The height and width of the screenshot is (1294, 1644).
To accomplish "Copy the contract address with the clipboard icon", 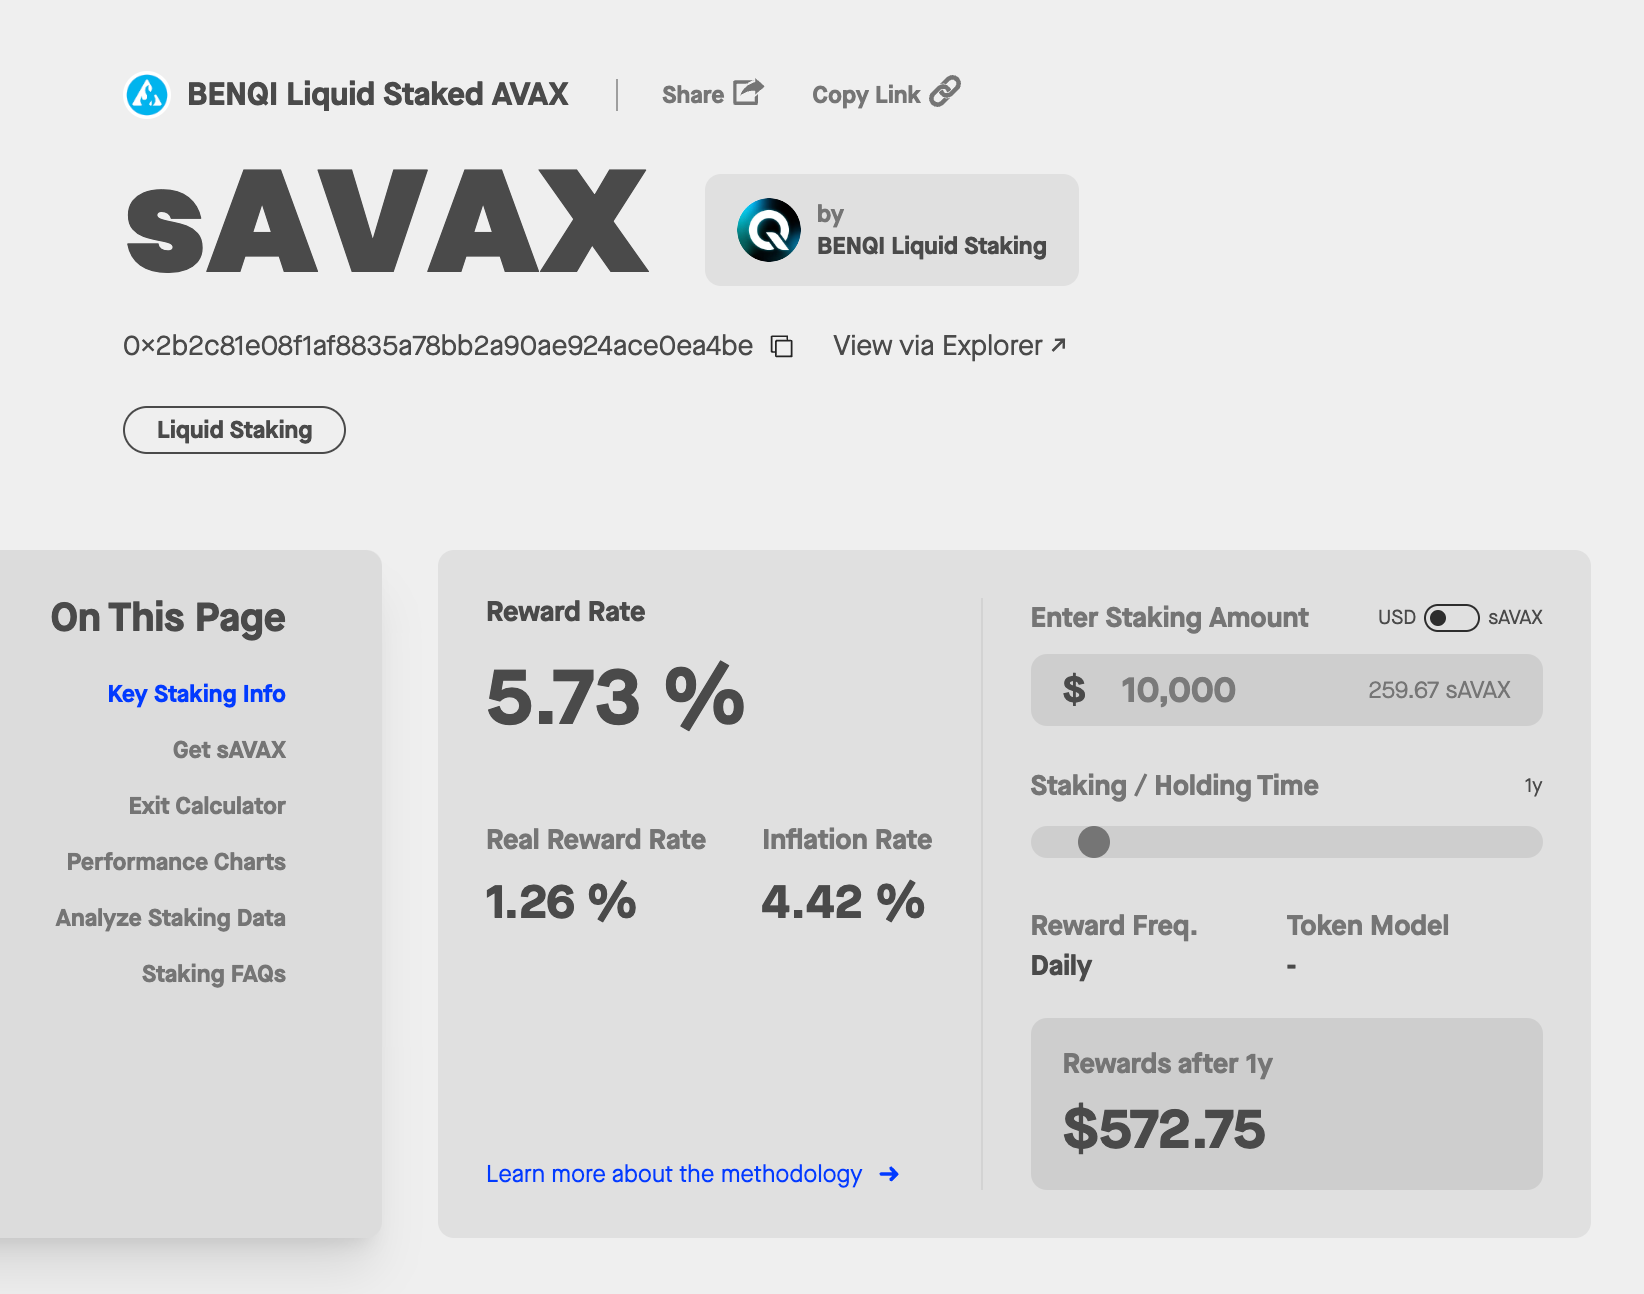I will coord(782,346).
